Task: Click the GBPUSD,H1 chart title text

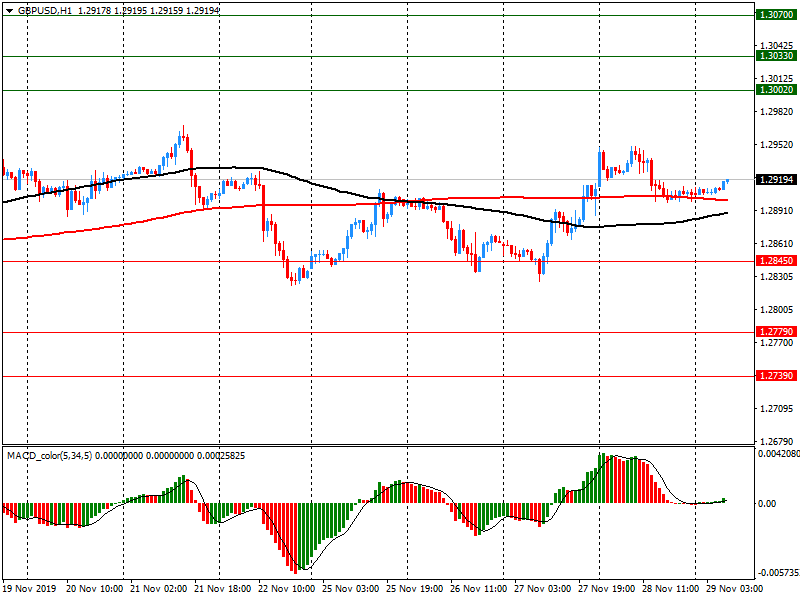Action: click(x=44, y=9)
